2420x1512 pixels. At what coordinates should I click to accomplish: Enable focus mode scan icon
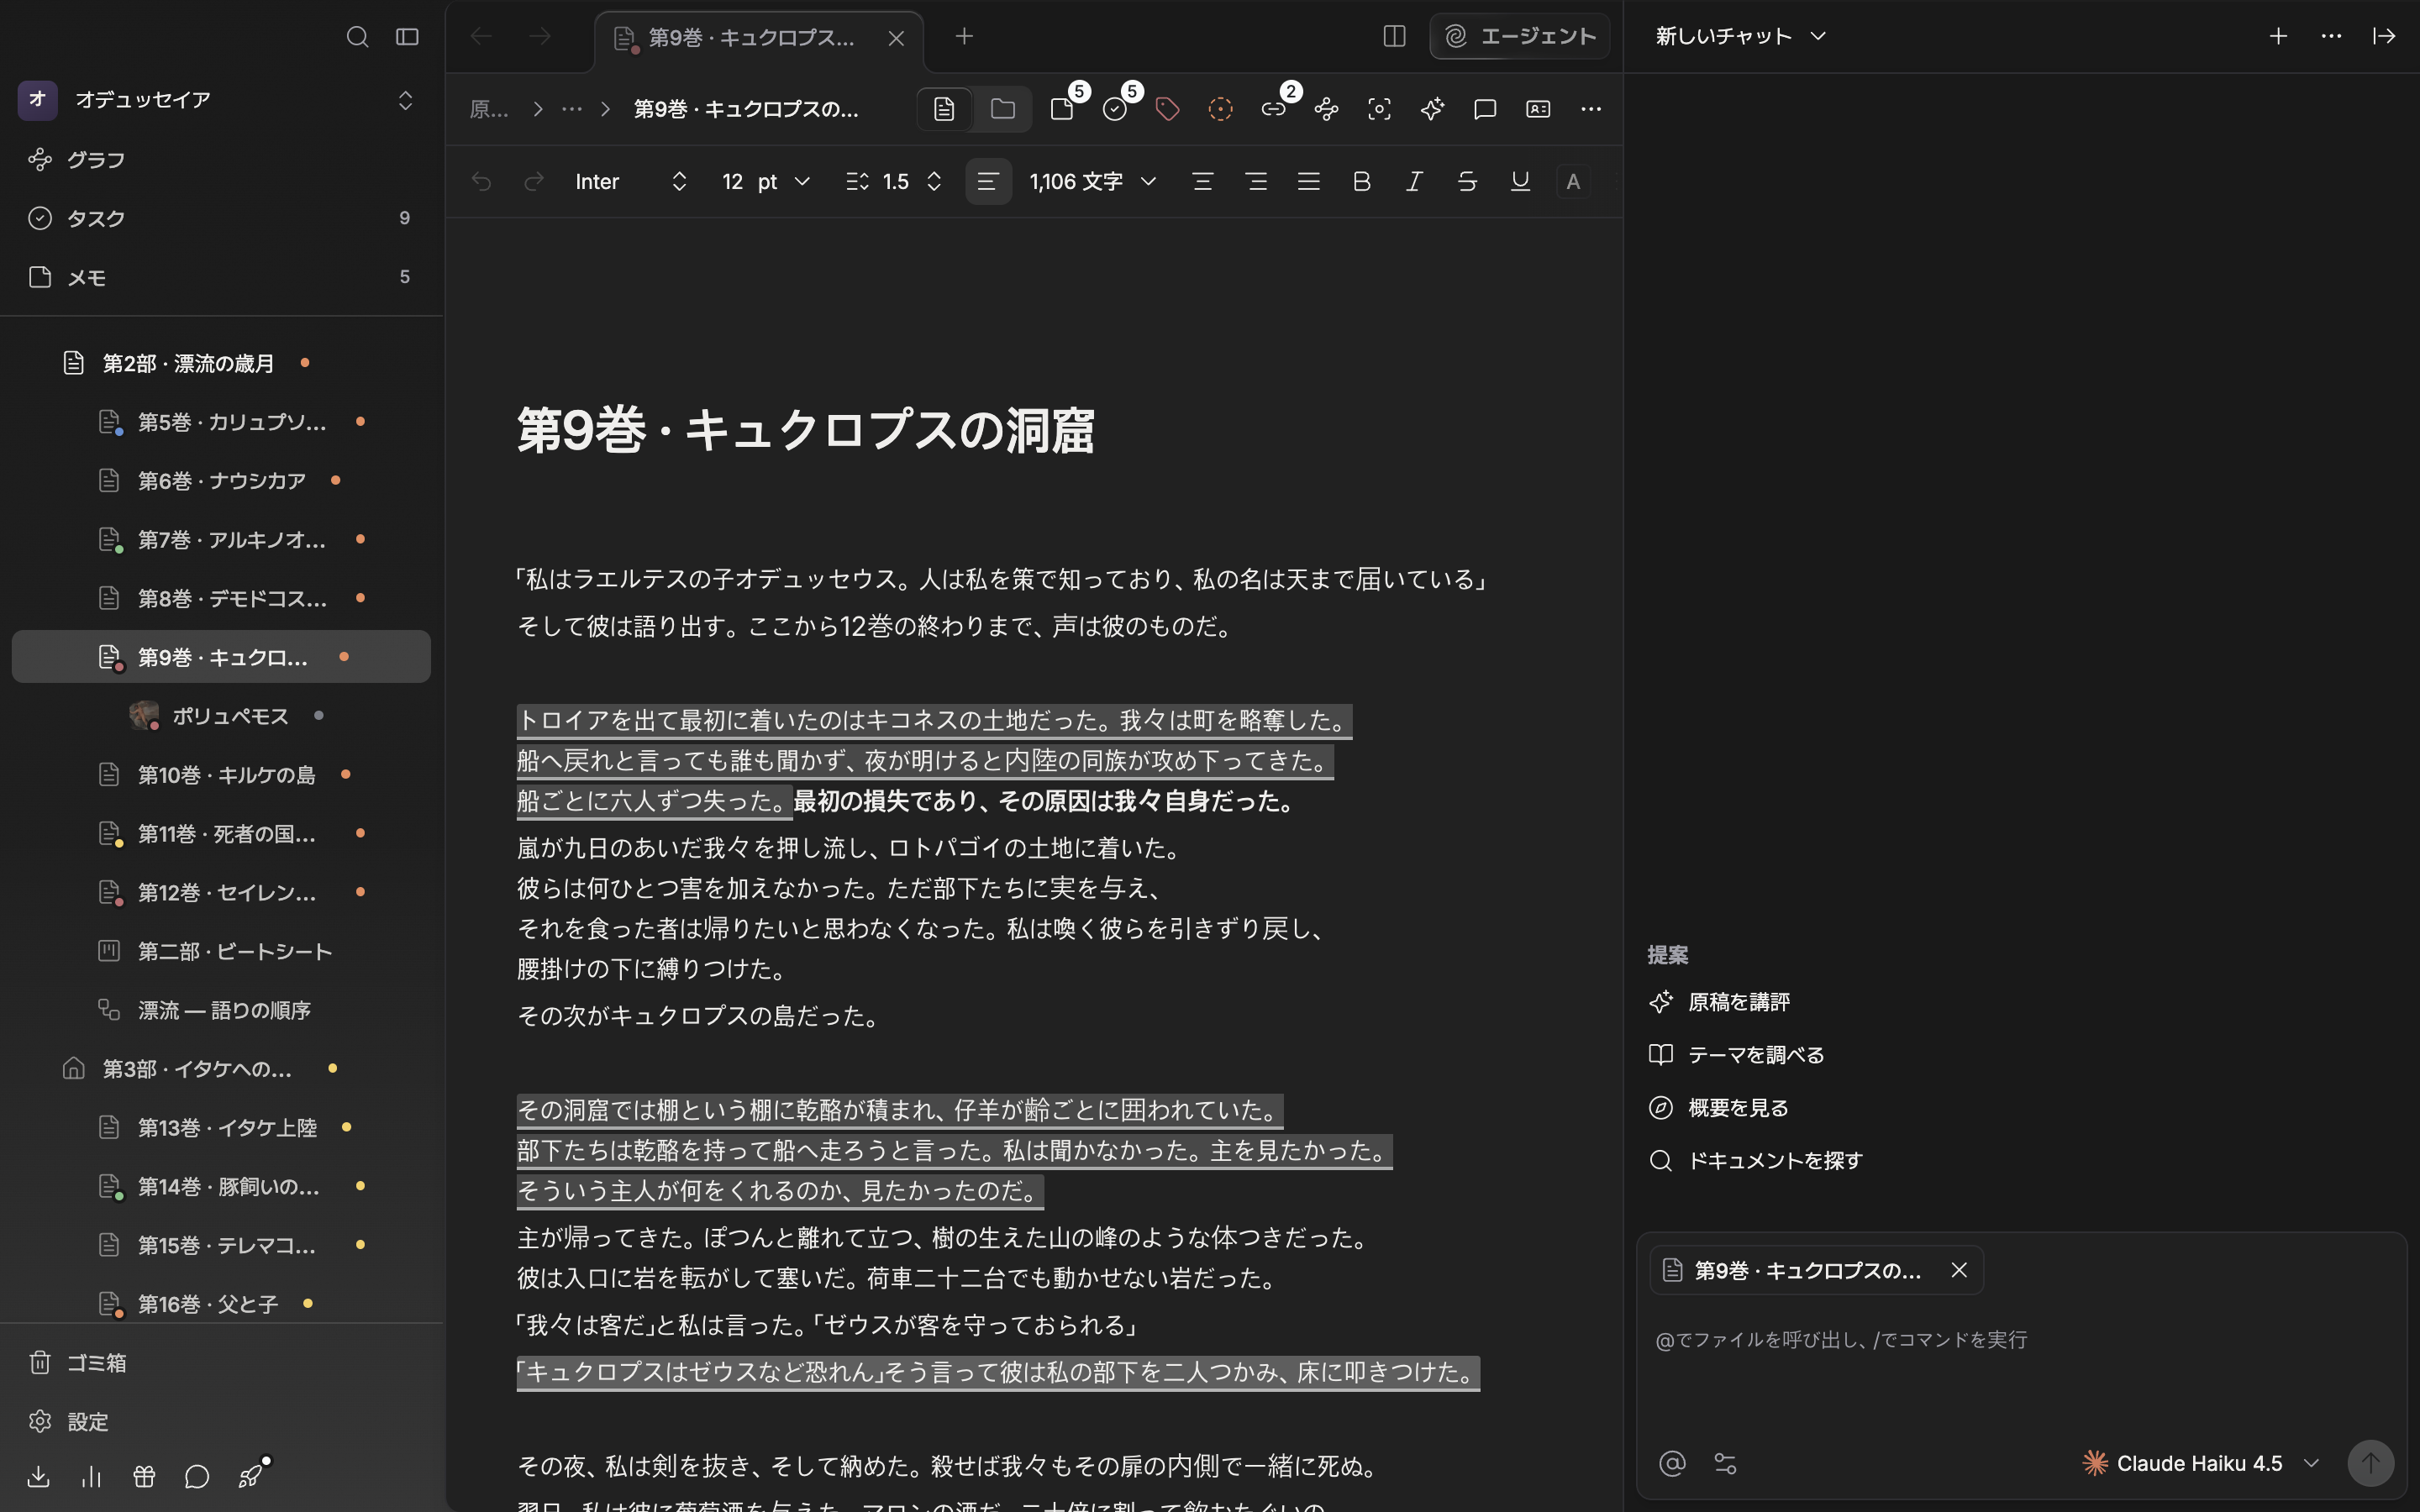click(x=1380, y=109)
